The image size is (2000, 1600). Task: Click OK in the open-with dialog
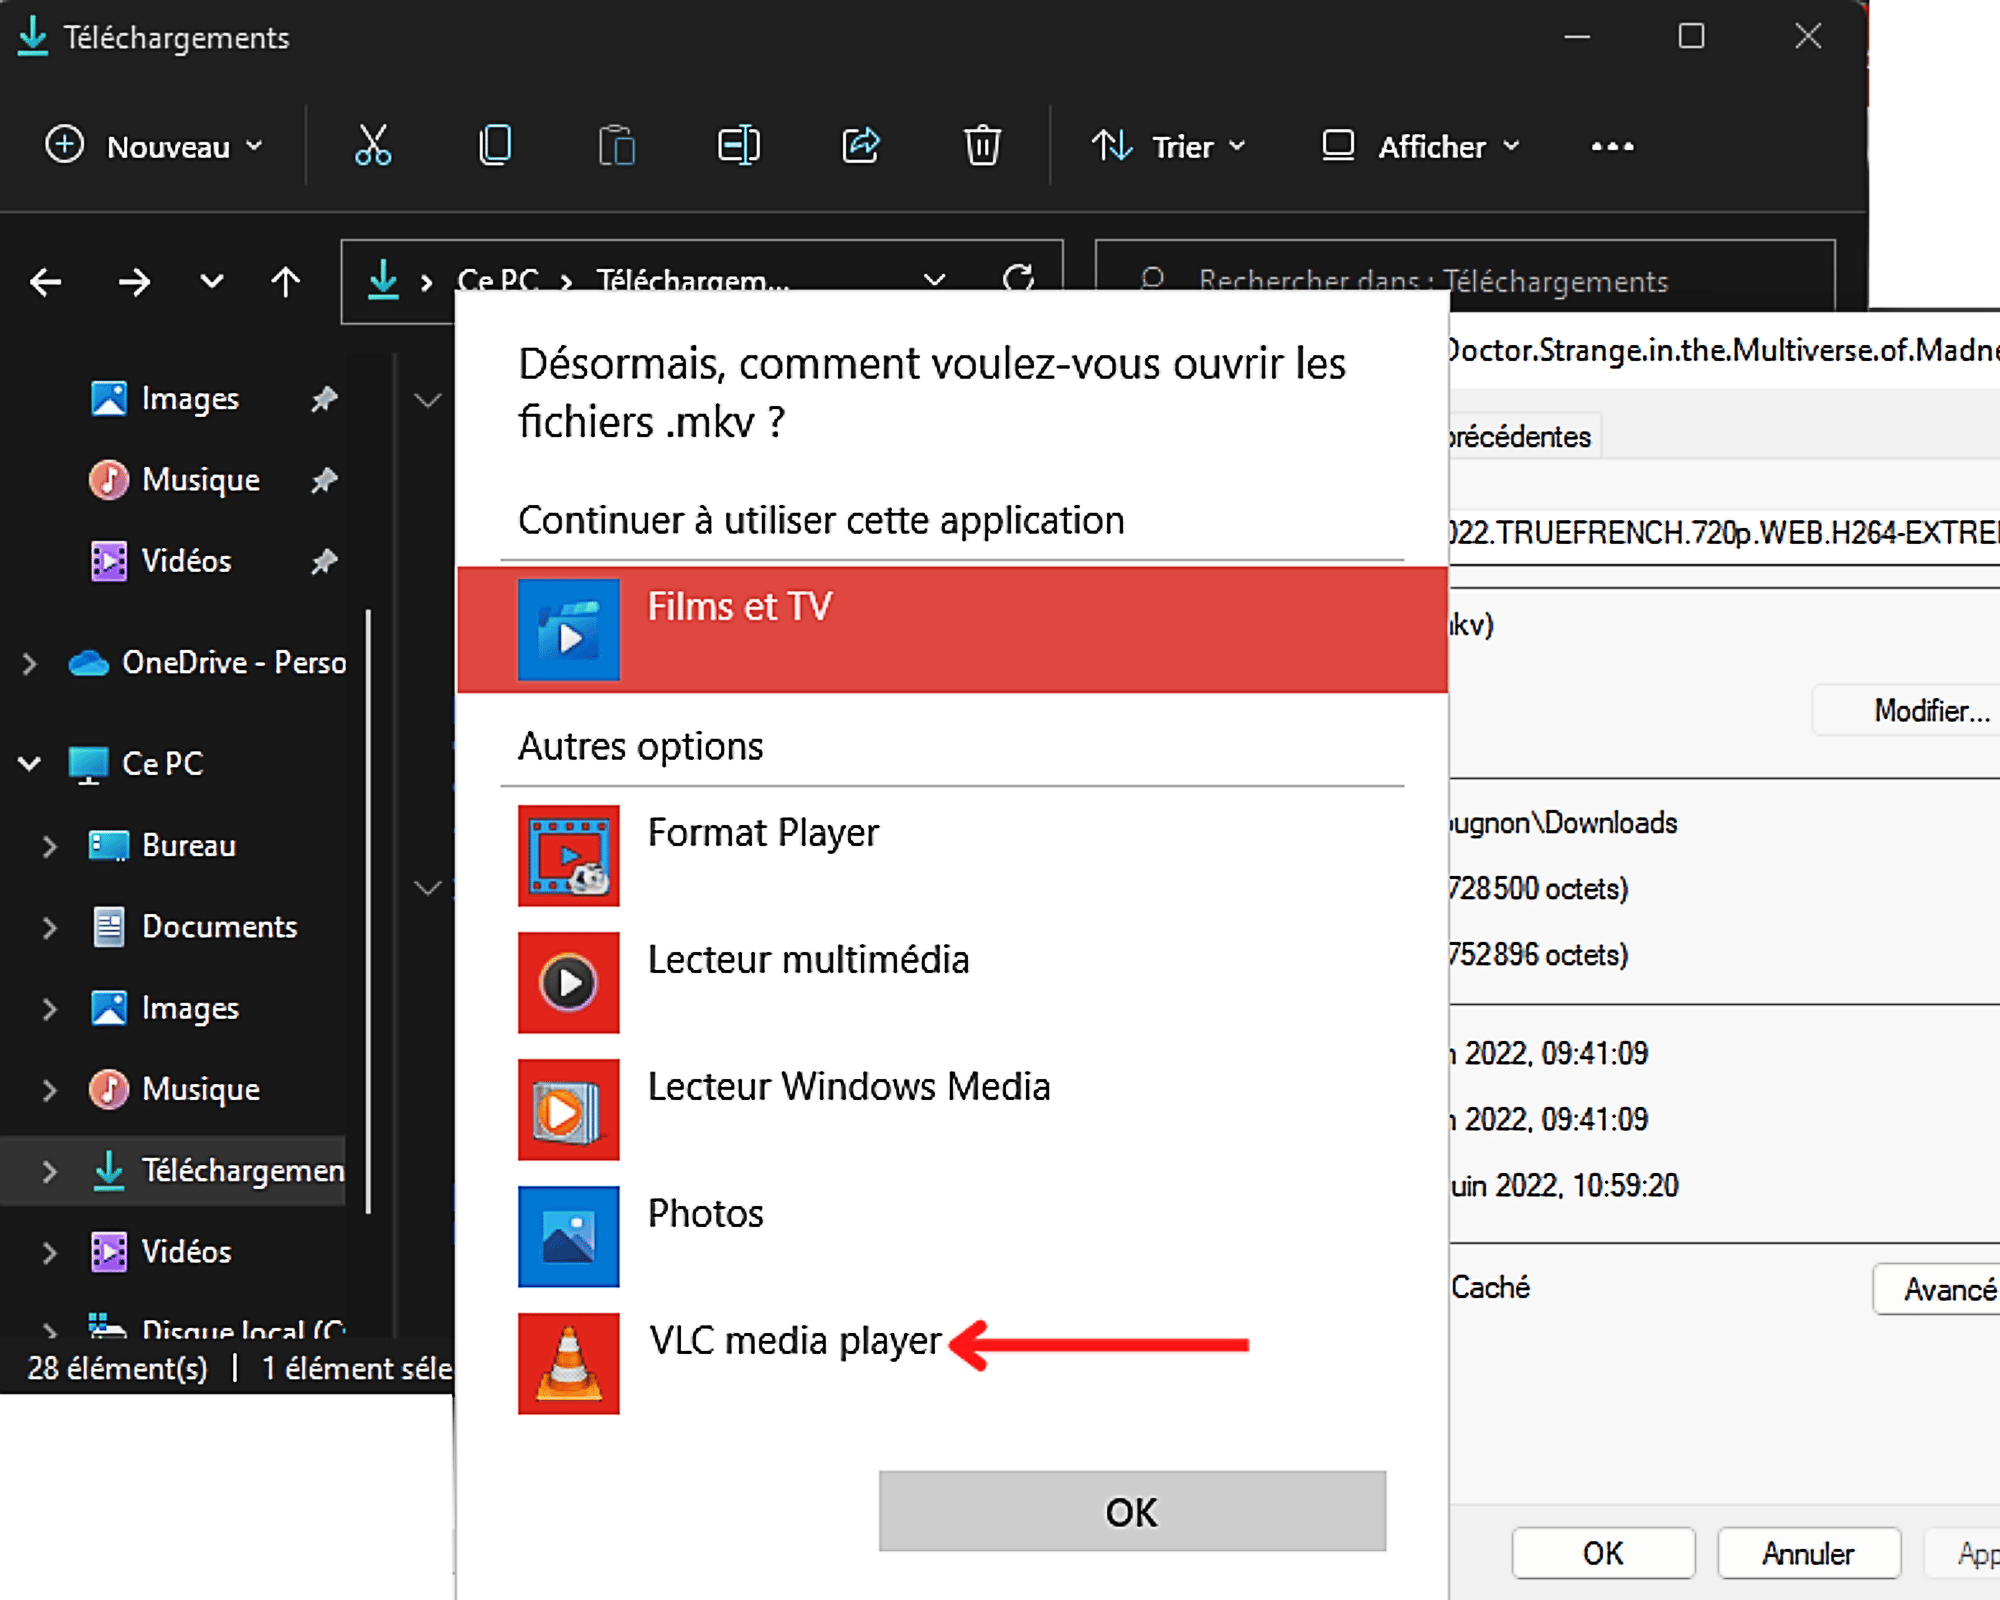click(x=1132, y=1511)
